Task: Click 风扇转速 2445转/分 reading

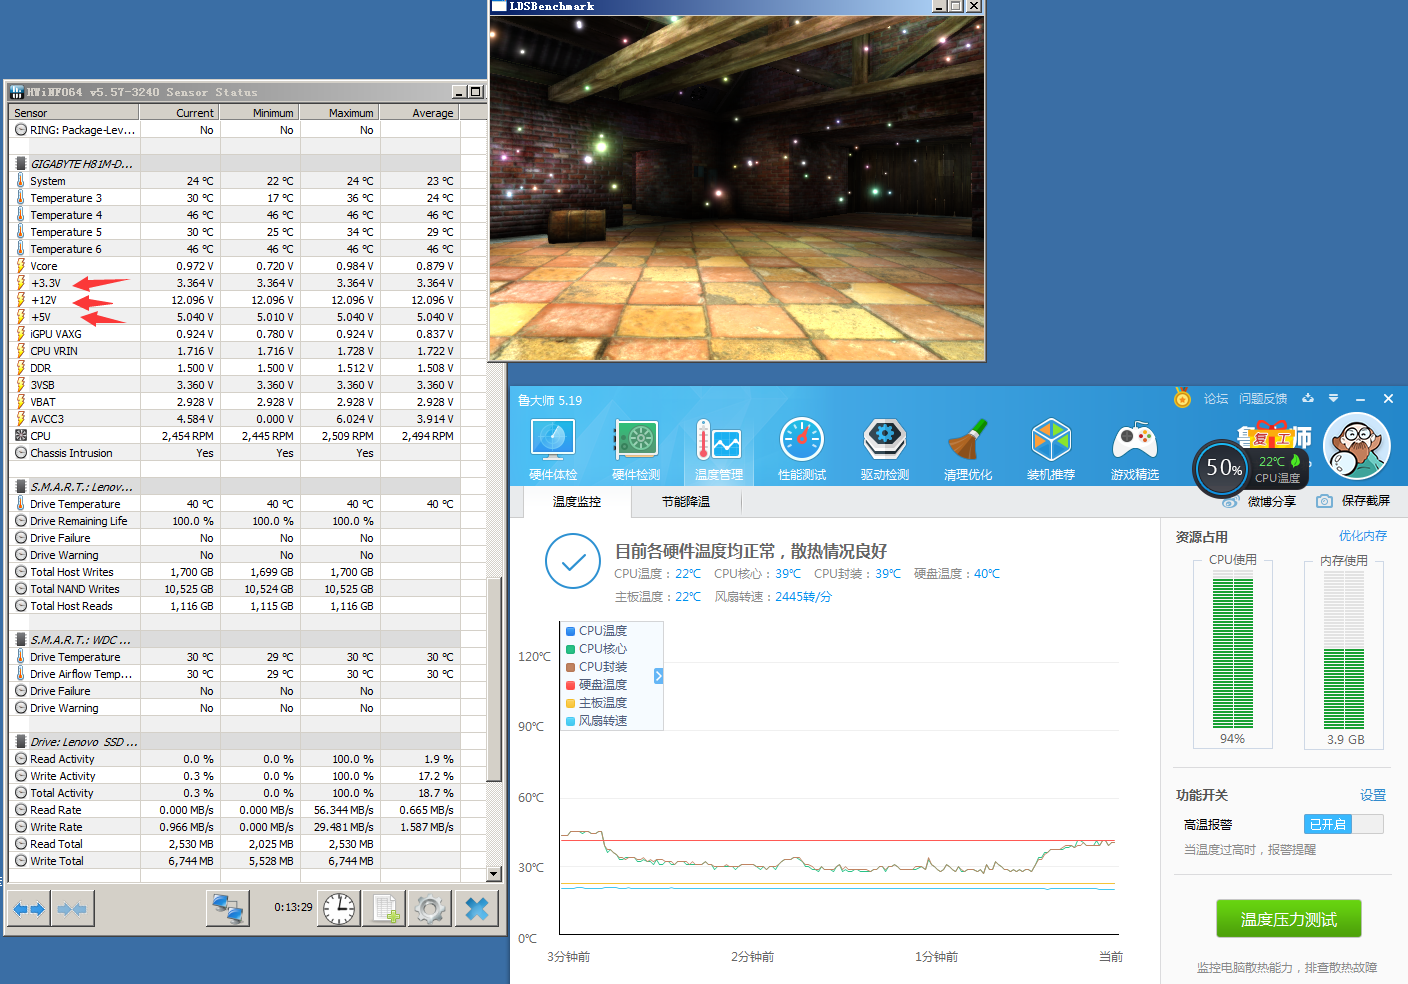Action: 773,597
